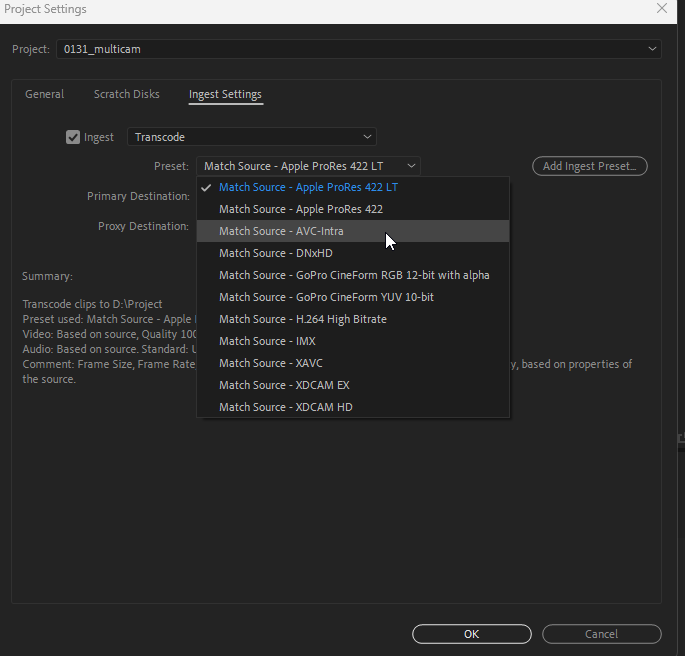Click the Add Ingest Preset button
Screen dimensions: 685x656
(590, 166)
